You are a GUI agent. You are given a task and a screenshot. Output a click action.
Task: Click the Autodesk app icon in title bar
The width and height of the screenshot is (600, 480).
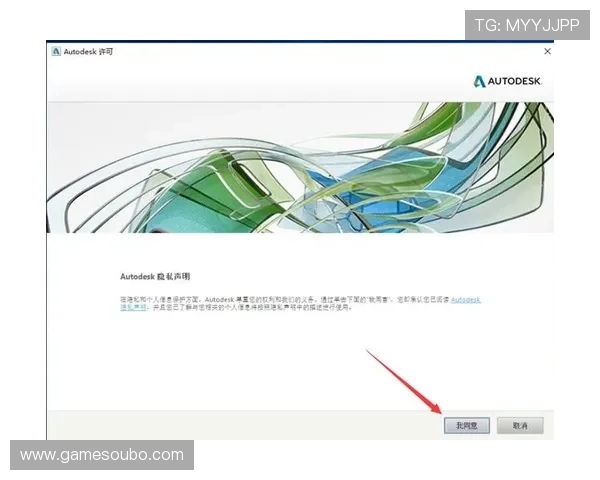[x=56, y=51]
